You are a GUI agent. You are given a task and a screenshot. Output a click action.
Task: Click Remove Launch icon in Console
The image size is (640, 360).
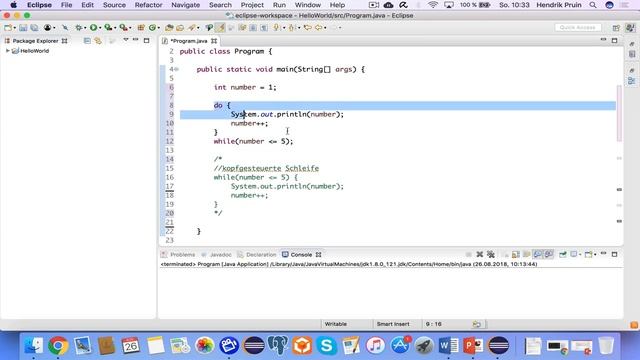(480, 254)
